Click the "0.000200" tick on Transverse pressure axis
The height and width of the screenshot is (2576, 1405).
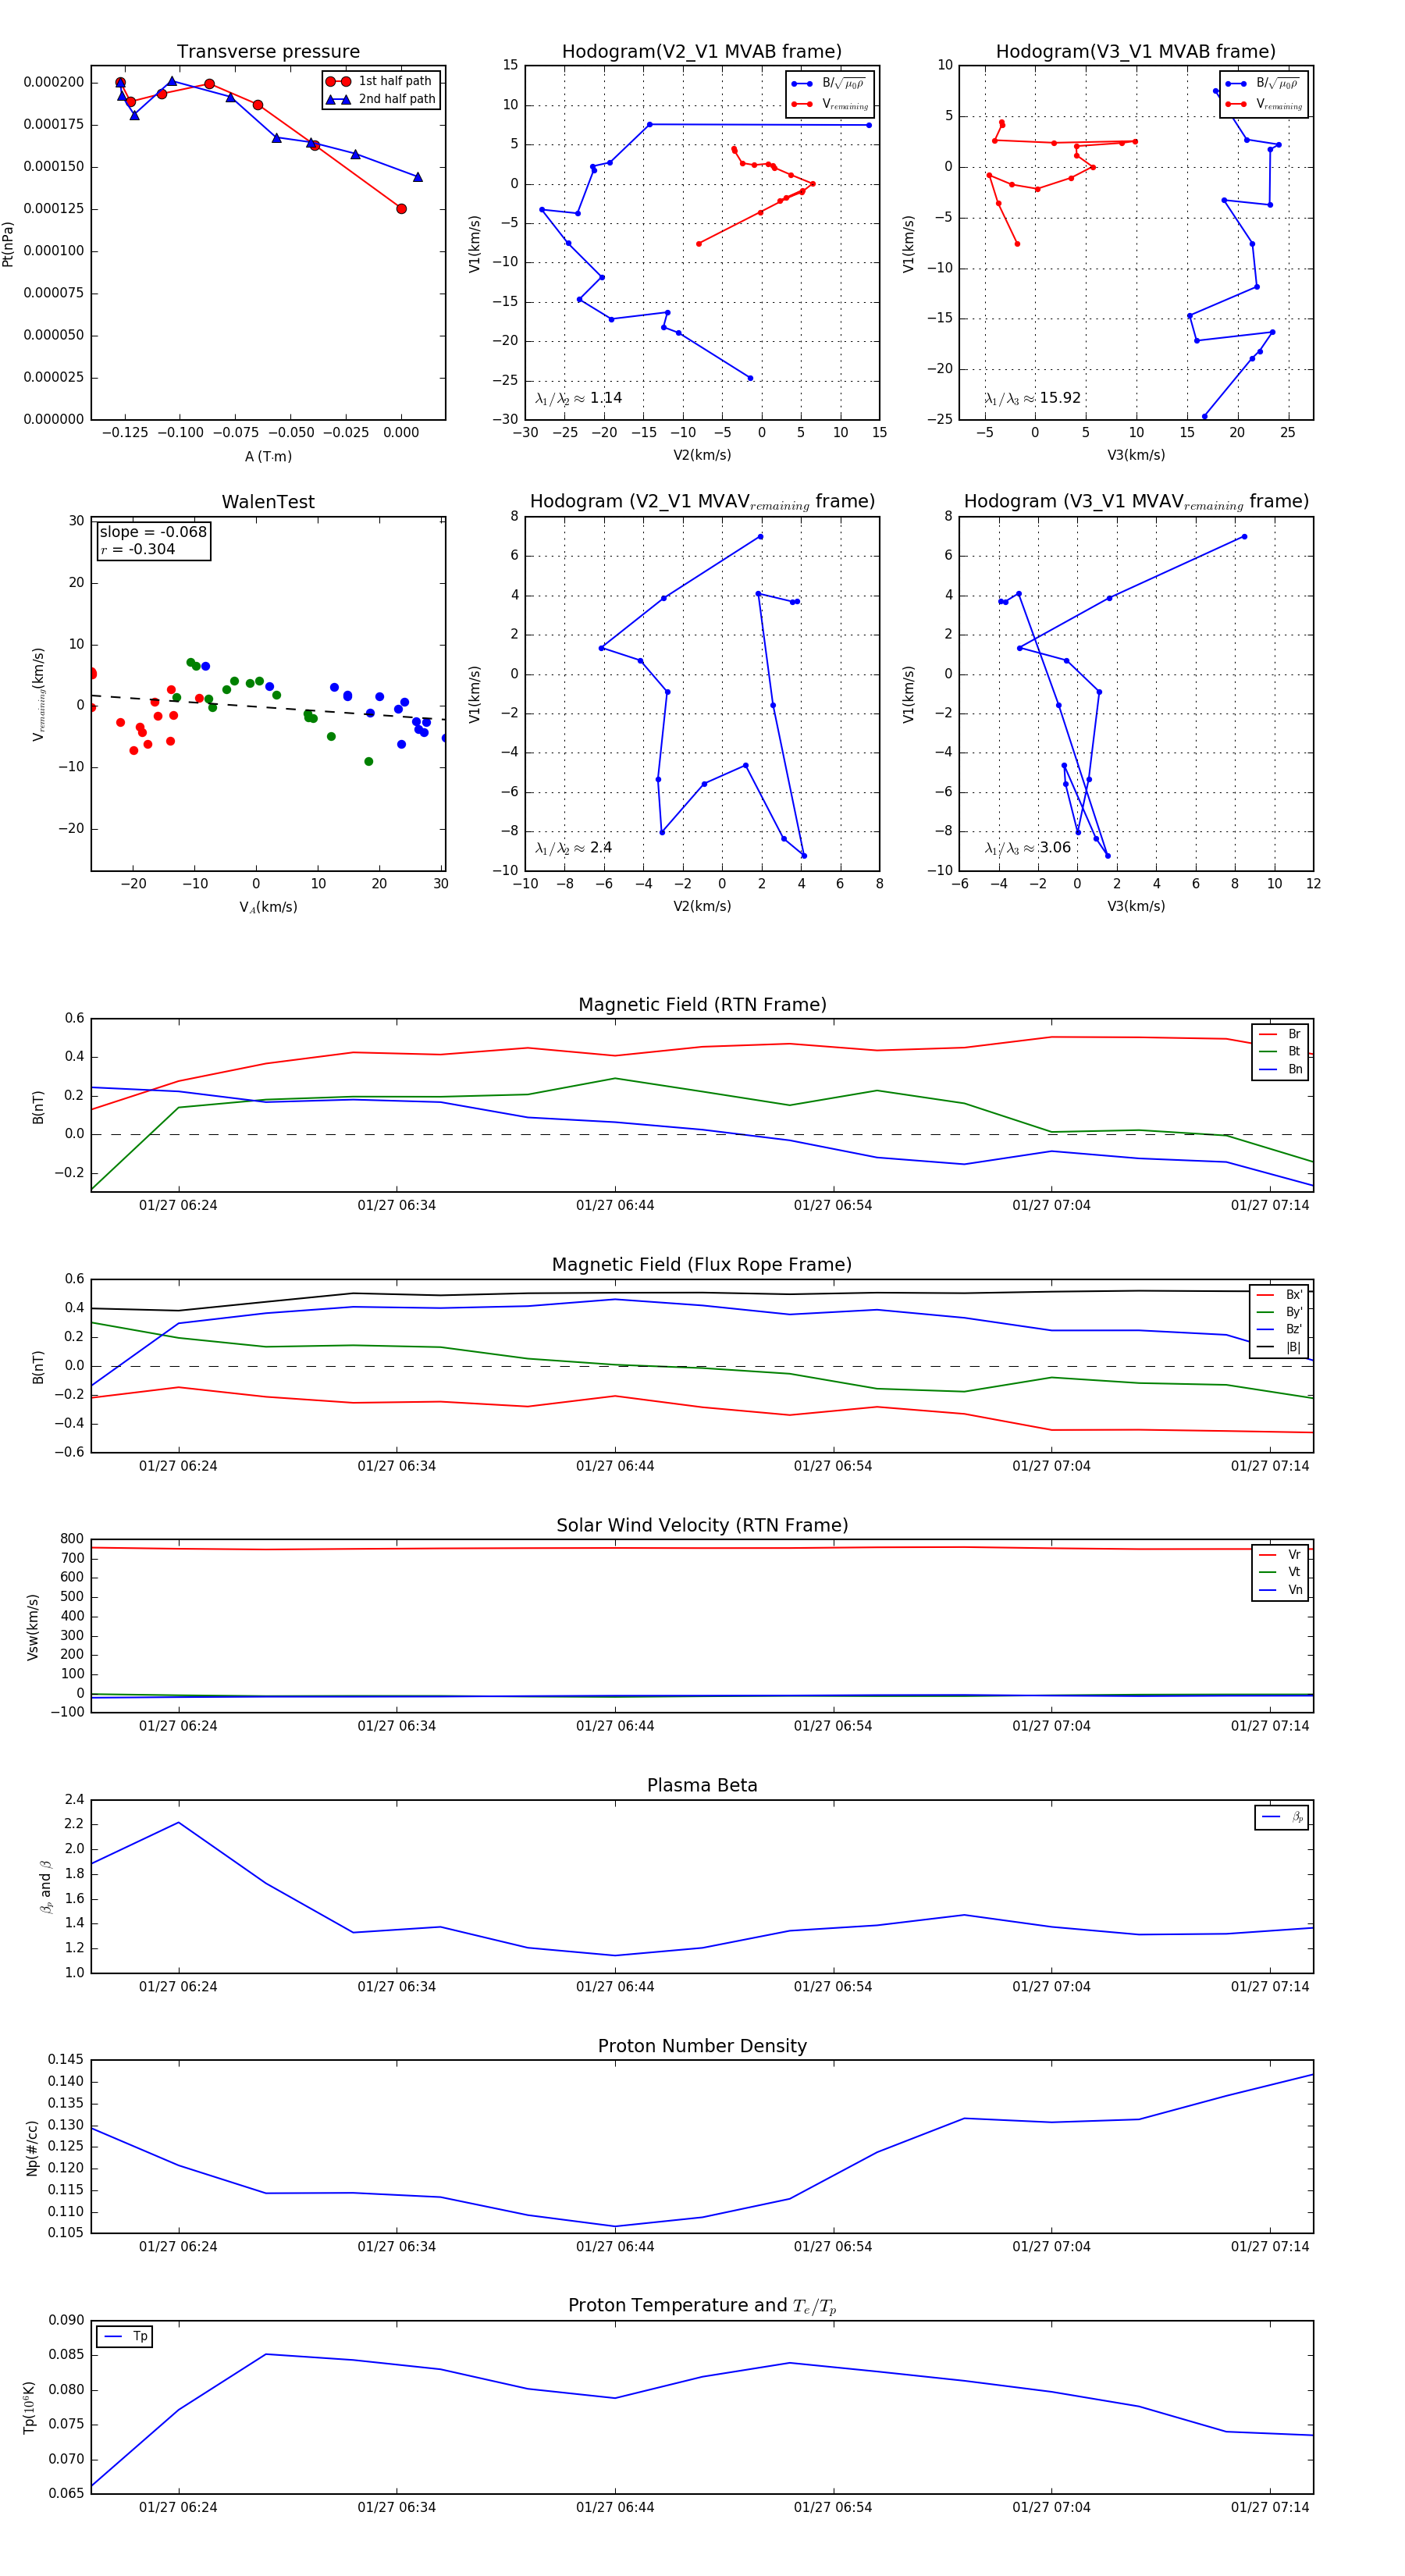coord(54,82)
